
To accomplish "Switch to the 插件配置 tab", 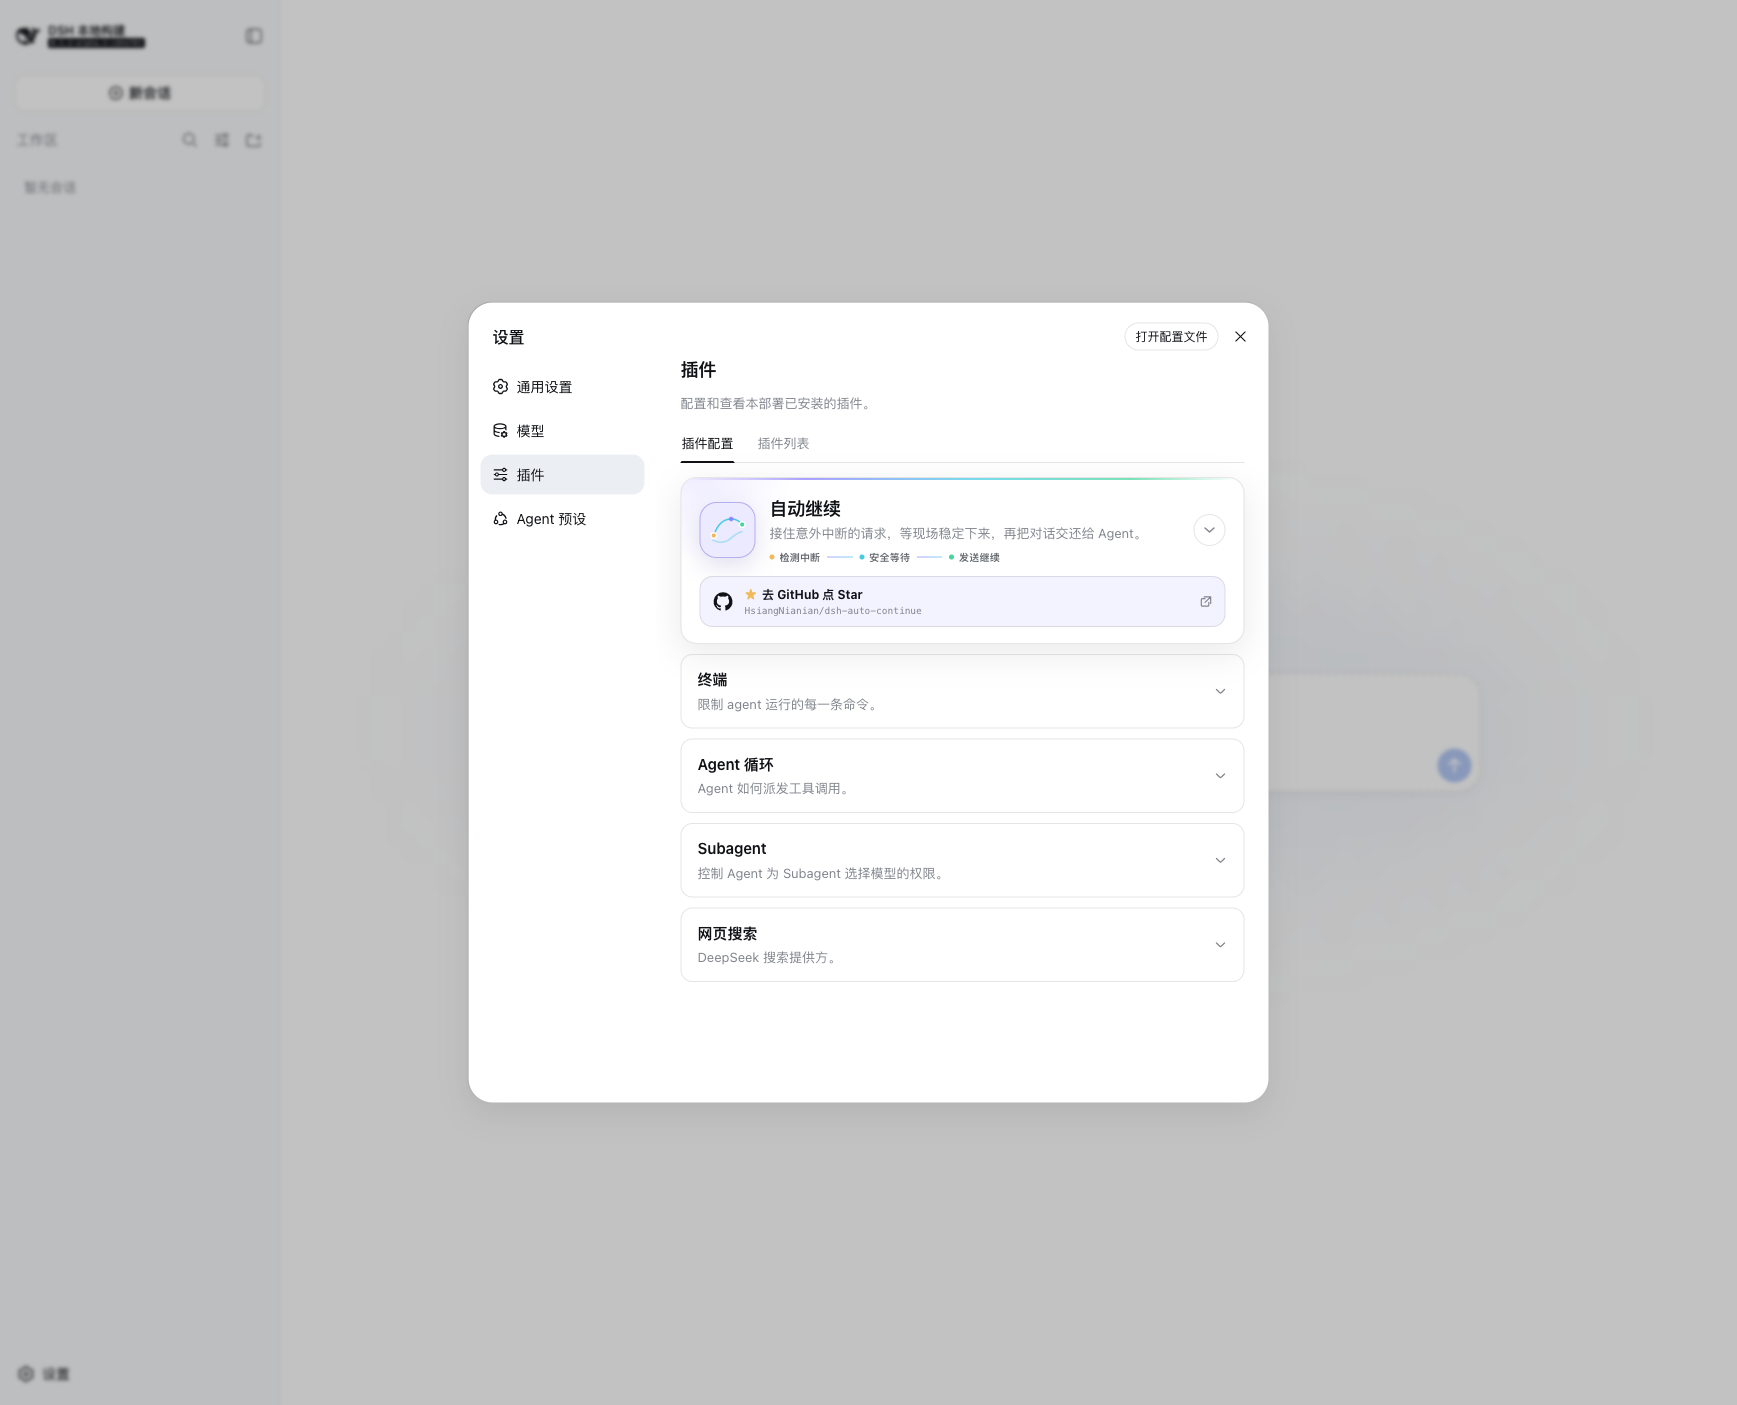I will (707, 444).
